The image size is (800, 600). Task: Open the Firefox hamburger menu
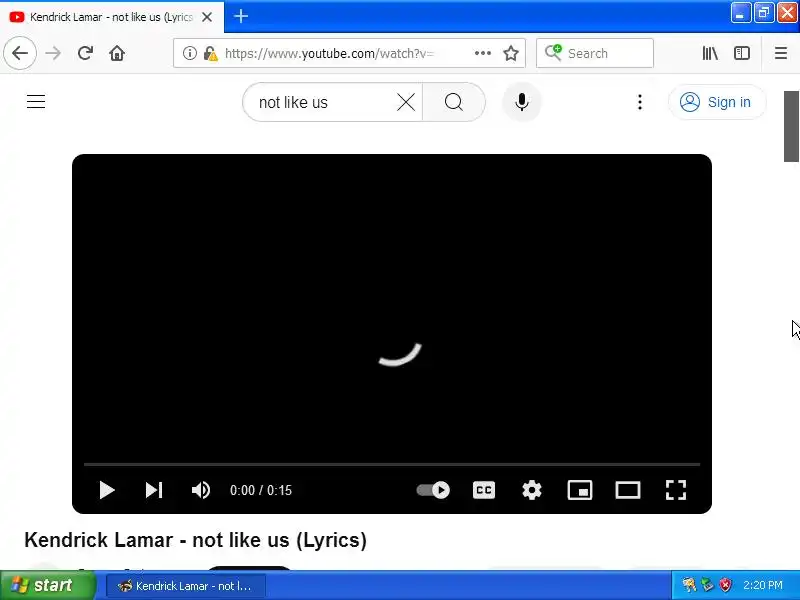781,53
